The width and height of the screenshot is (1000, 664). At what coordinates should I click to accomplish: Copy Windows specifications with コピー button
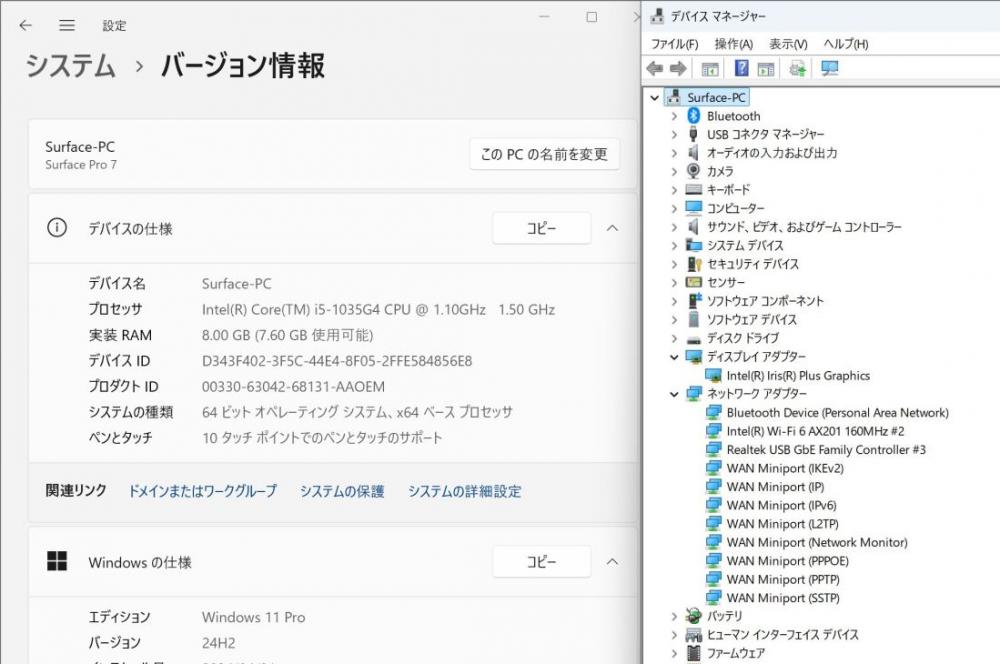pos(541,561)
